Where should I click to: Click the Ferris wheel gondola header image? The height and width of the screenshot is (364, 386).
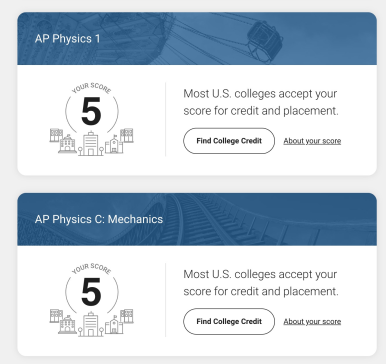265,42
